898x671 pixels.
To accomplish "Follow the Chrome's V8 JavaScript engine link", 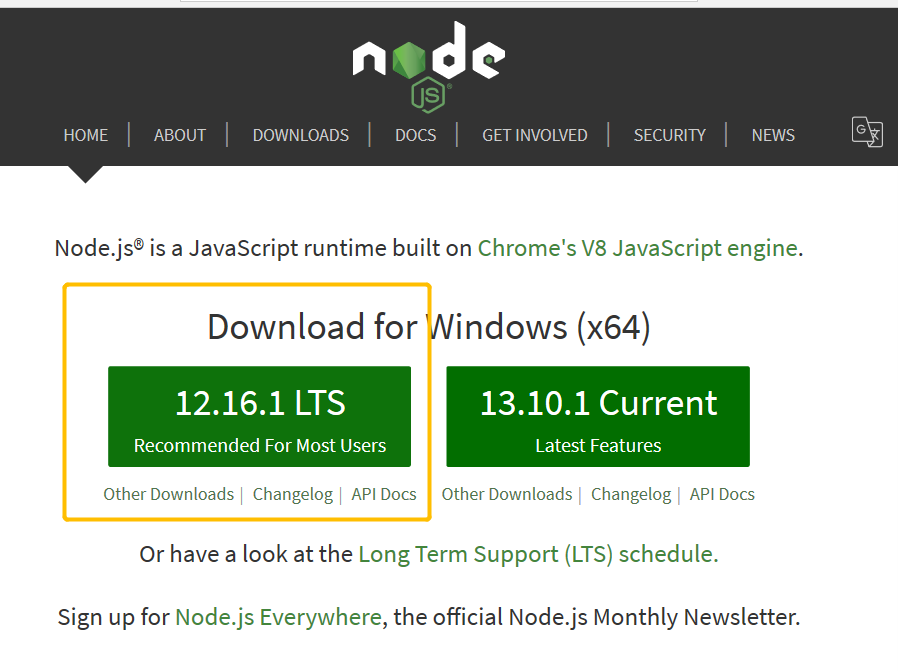I will pyautogui.click(x=638, y=248).
